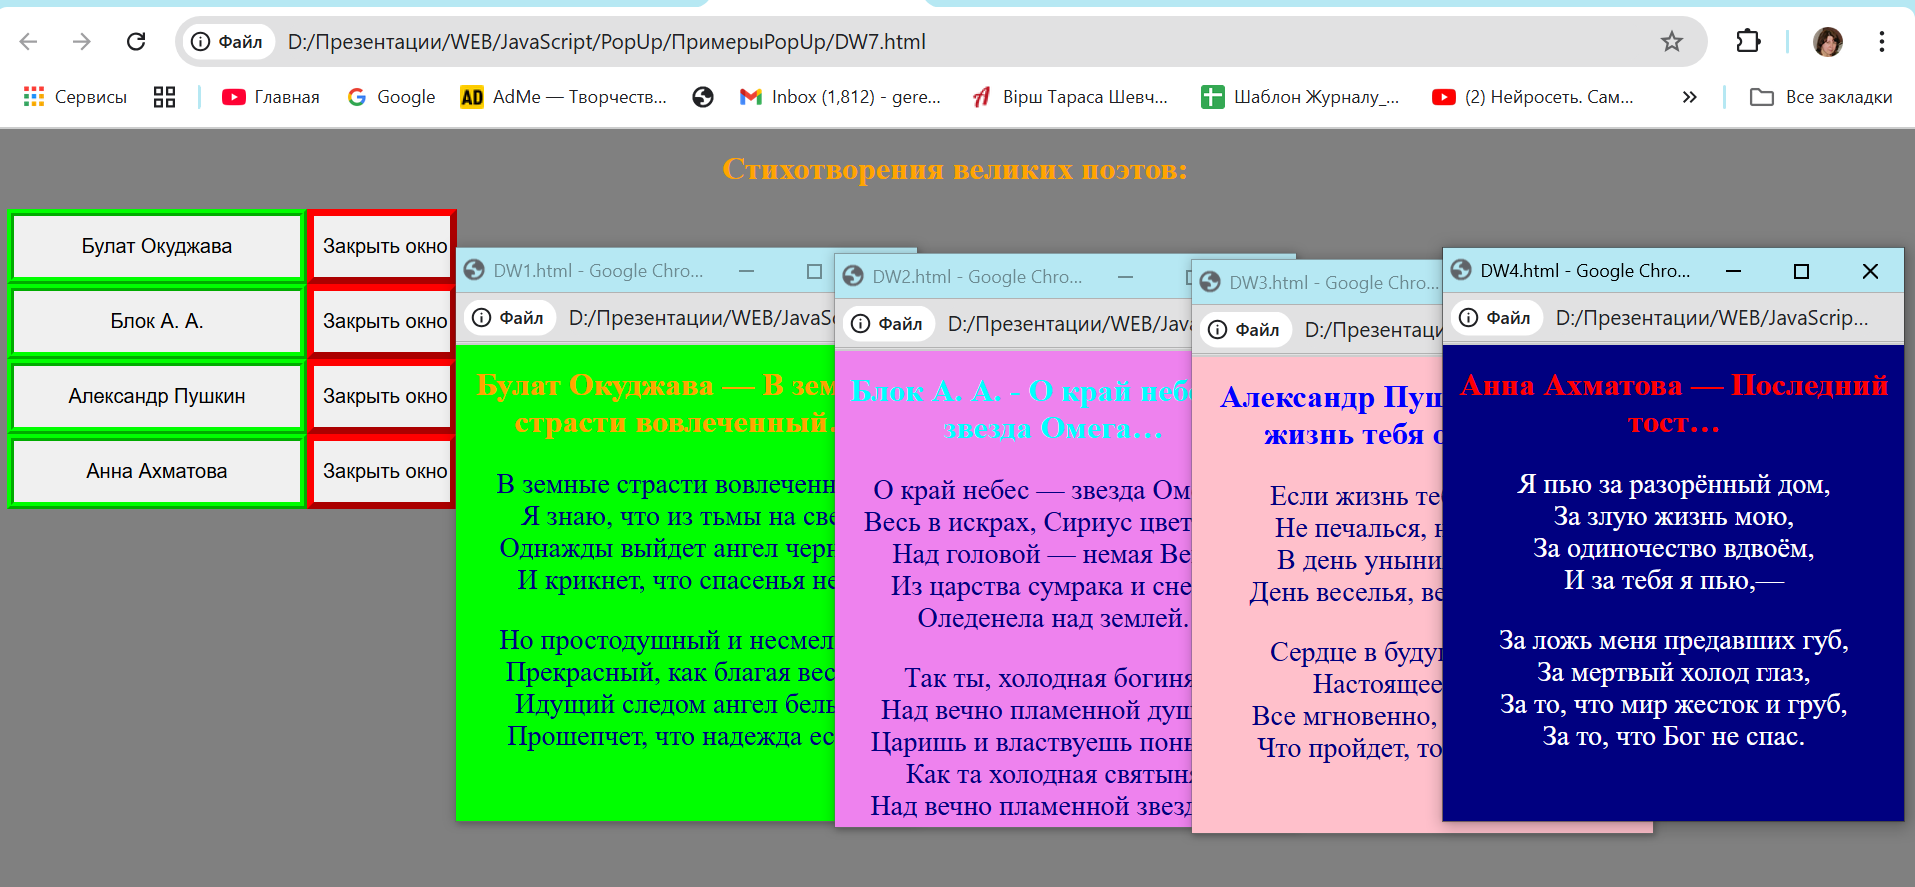The image size is (1915, 887).
Task: Open the AdMe bookmark
Action: pyautogui.click(x=563, y=97)
